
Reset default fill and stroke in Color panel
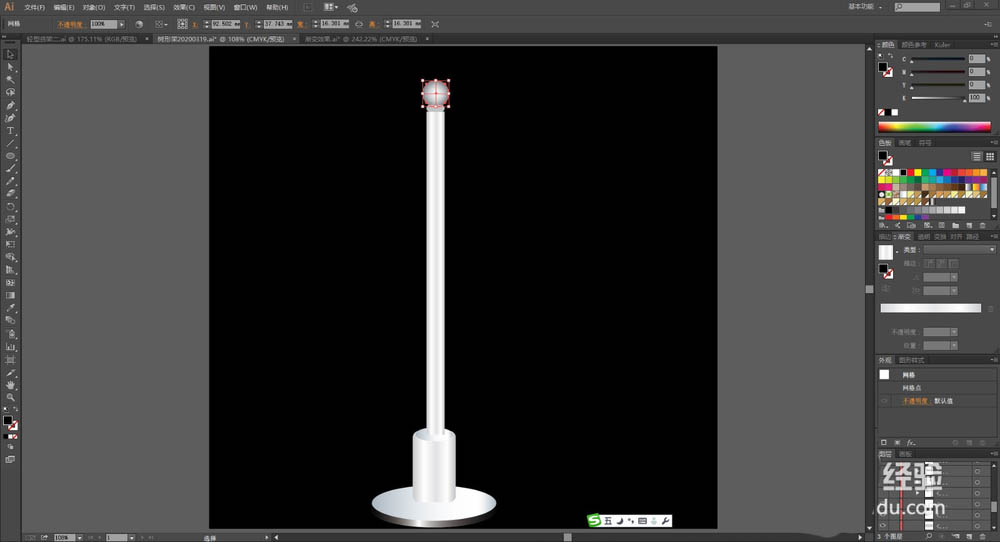pyautogui.click(x=881, y=56)
